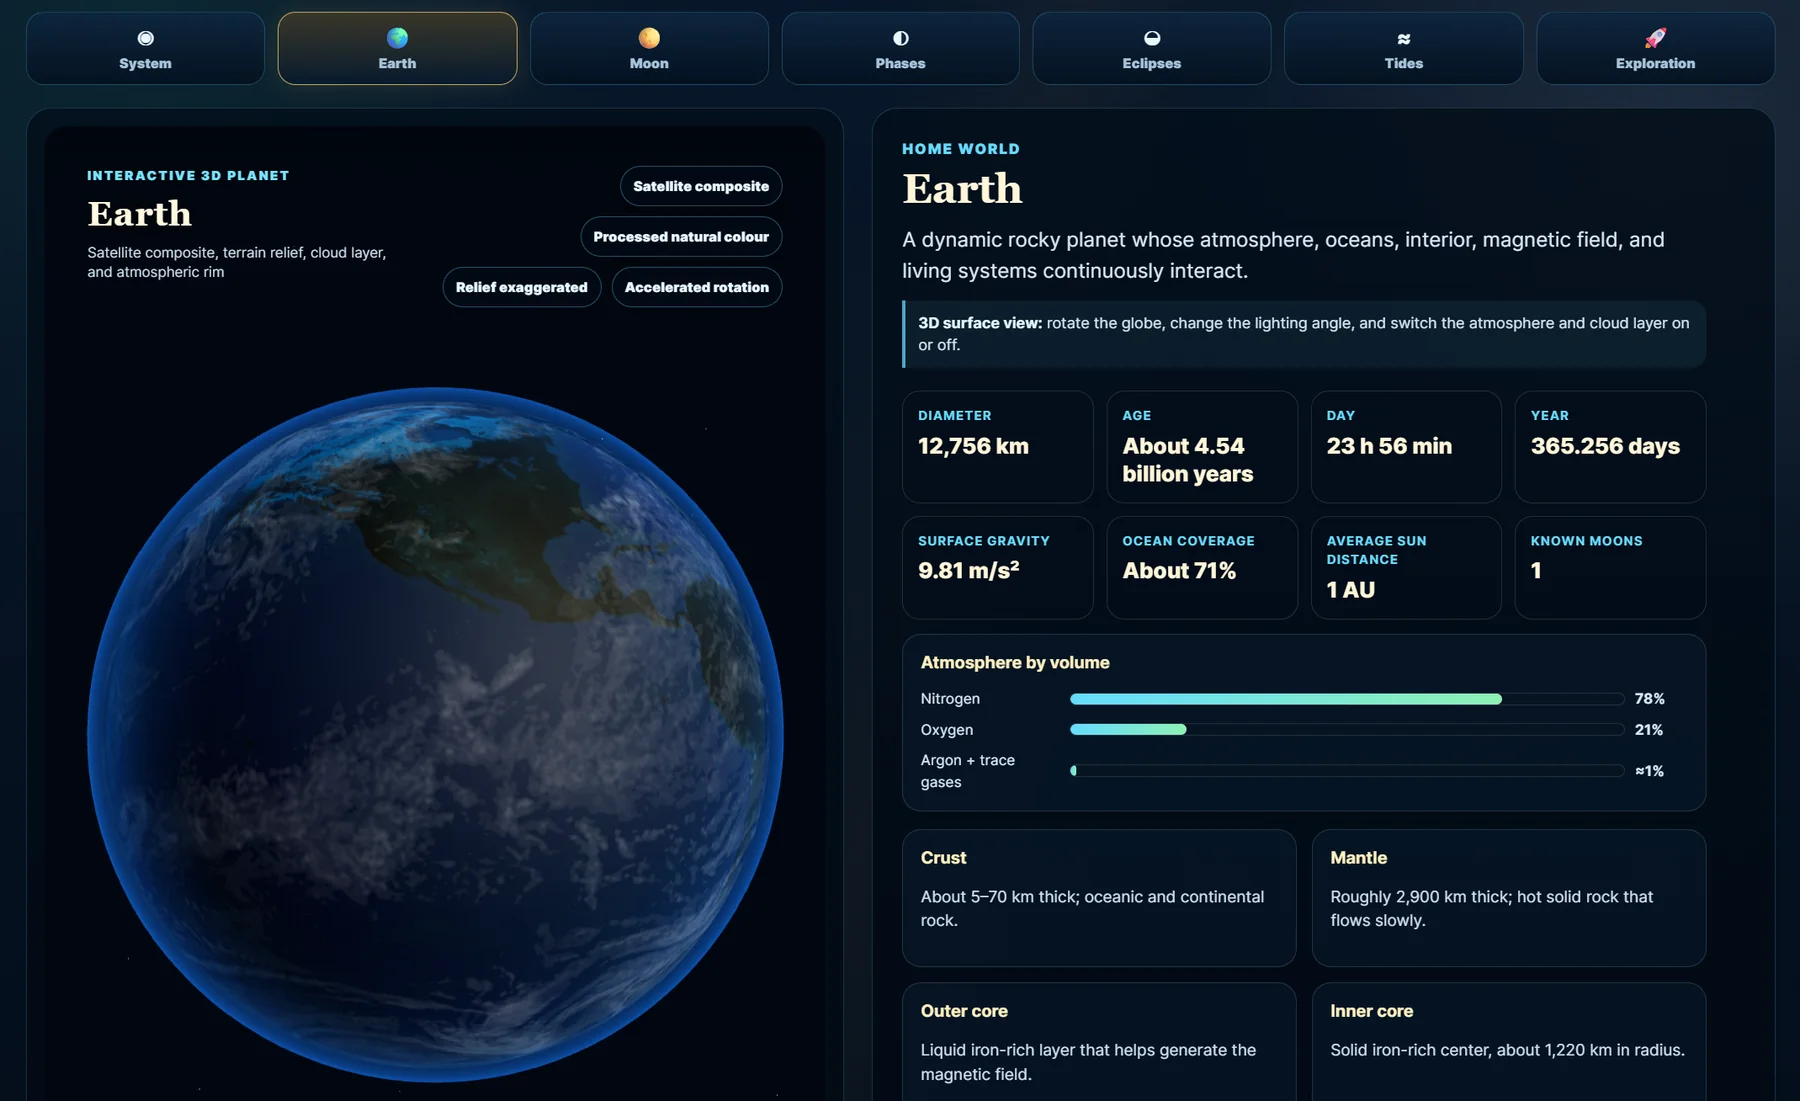Click the 'Nitrogen' label
1800x1101 pixels.
[x=950, y=699]
